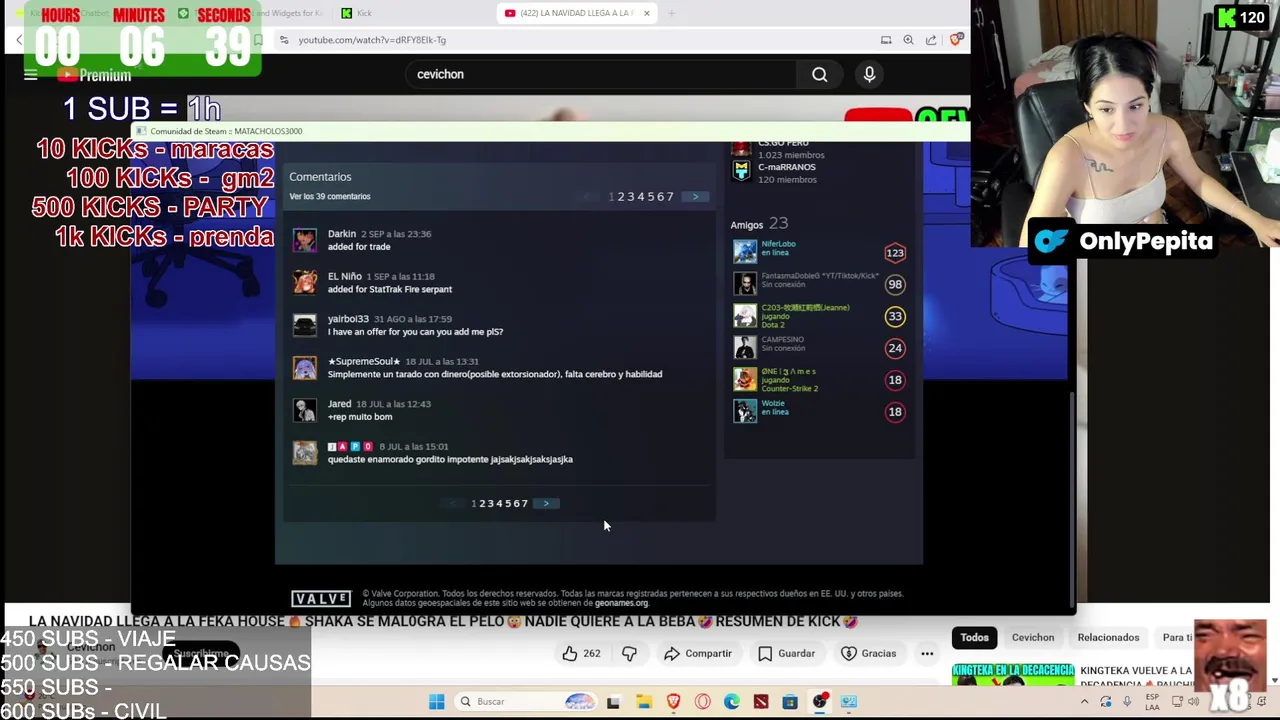Open File Explorer from taskbar
Screen dimensions: 1280x720
(643, 701)
